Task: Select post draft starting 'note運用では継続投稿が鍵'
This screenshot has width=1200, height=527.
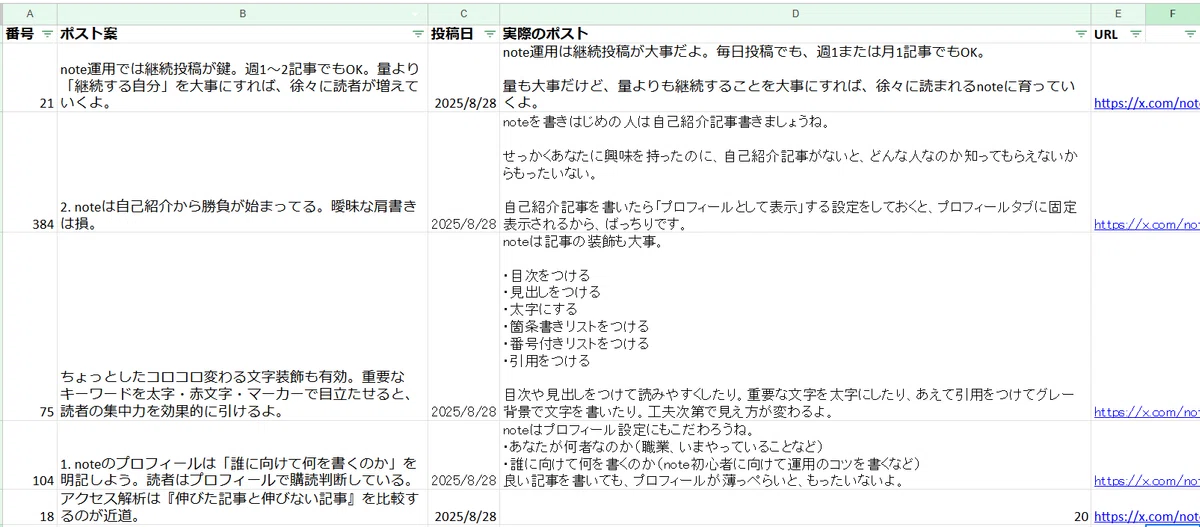Action: (x=243, y=78)
